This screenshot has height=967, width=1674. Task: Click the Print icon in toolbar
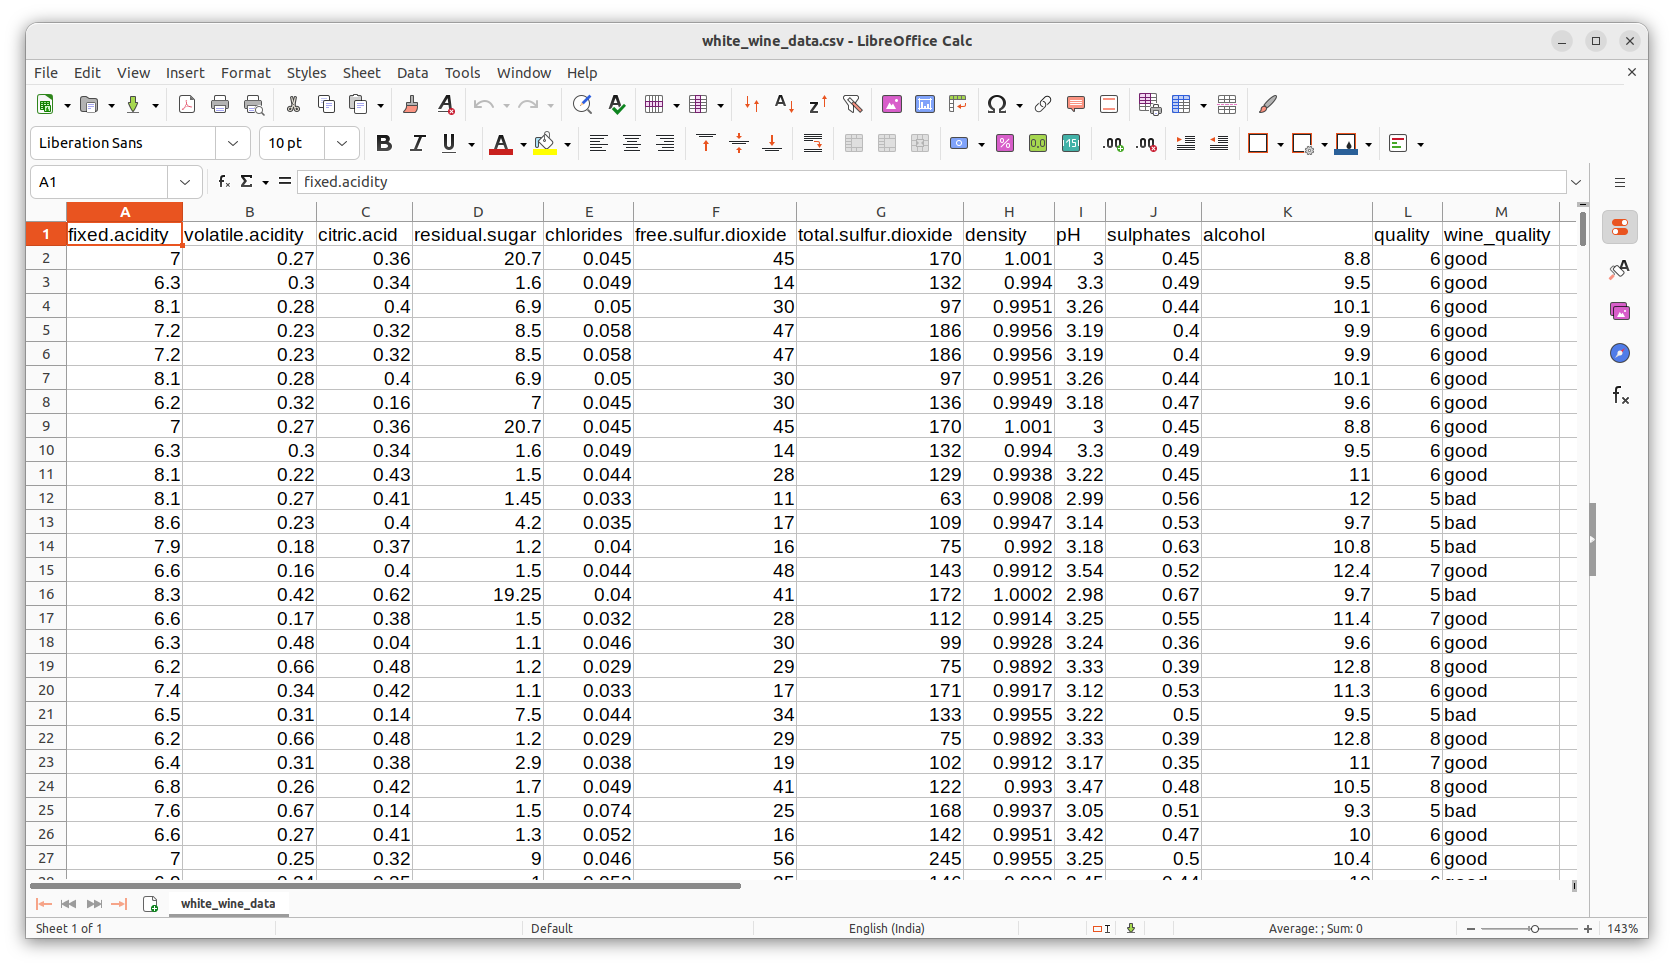click(220, 104)
